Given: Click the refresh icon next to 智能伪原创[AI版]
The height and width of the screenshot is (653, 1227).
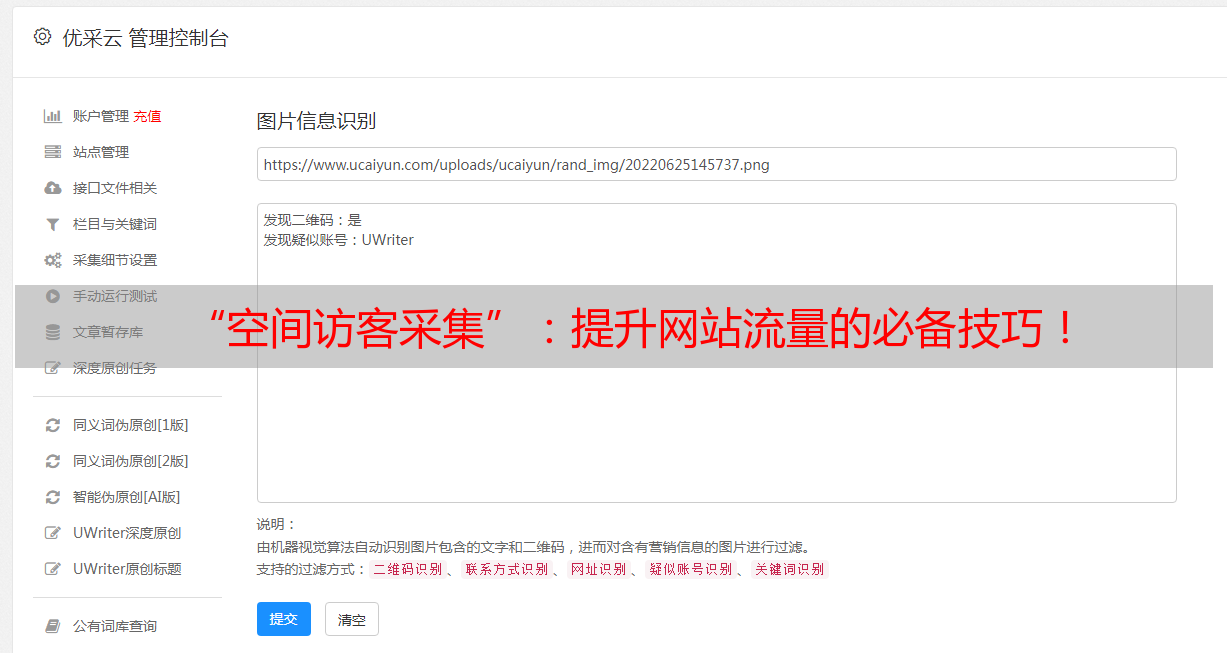Looking at the screenshot, I should (53, 497).
